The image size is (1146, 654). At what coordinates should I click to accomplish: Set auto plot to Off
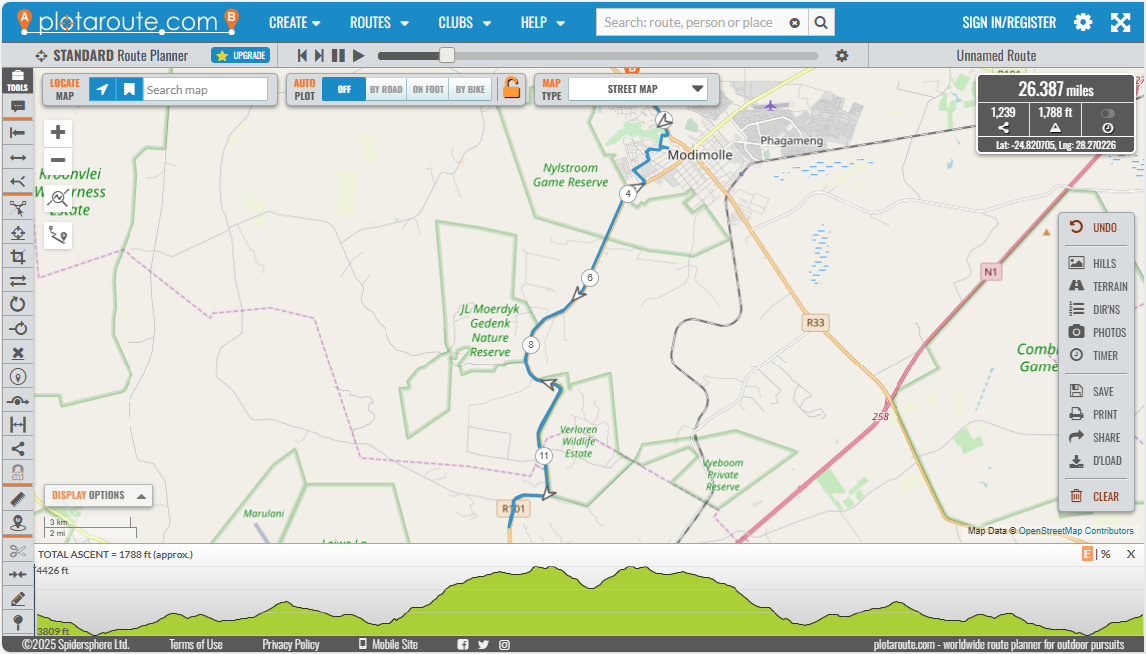[x=344, y=89]
